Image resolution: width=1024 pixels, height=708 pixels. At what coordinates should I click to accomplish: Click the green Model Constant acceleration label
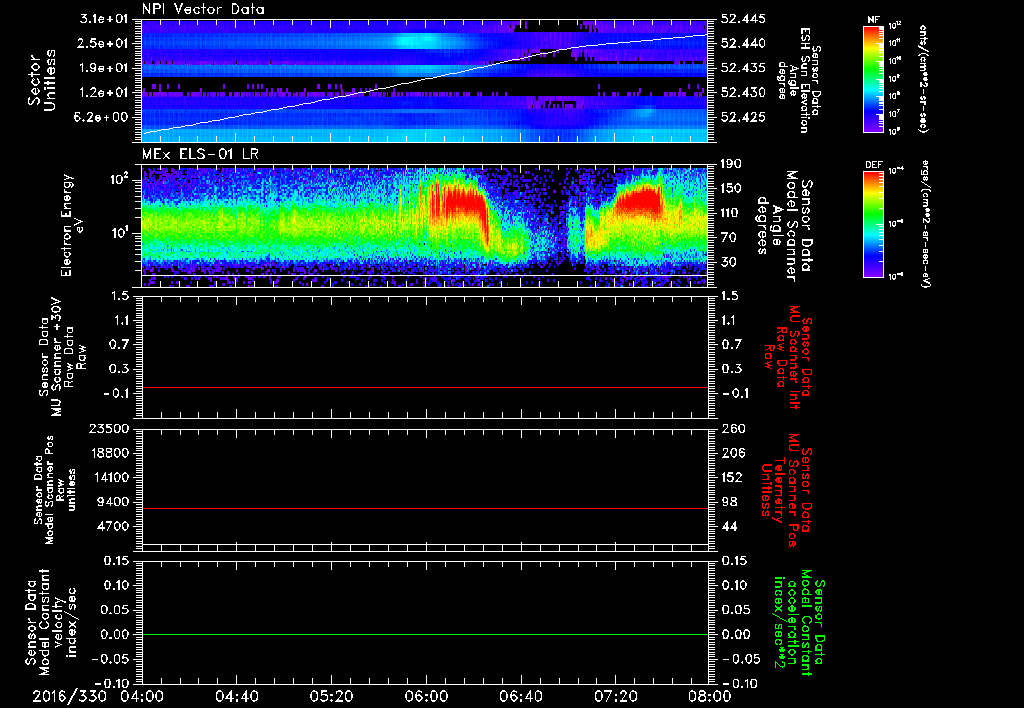[x=800, y=624]
